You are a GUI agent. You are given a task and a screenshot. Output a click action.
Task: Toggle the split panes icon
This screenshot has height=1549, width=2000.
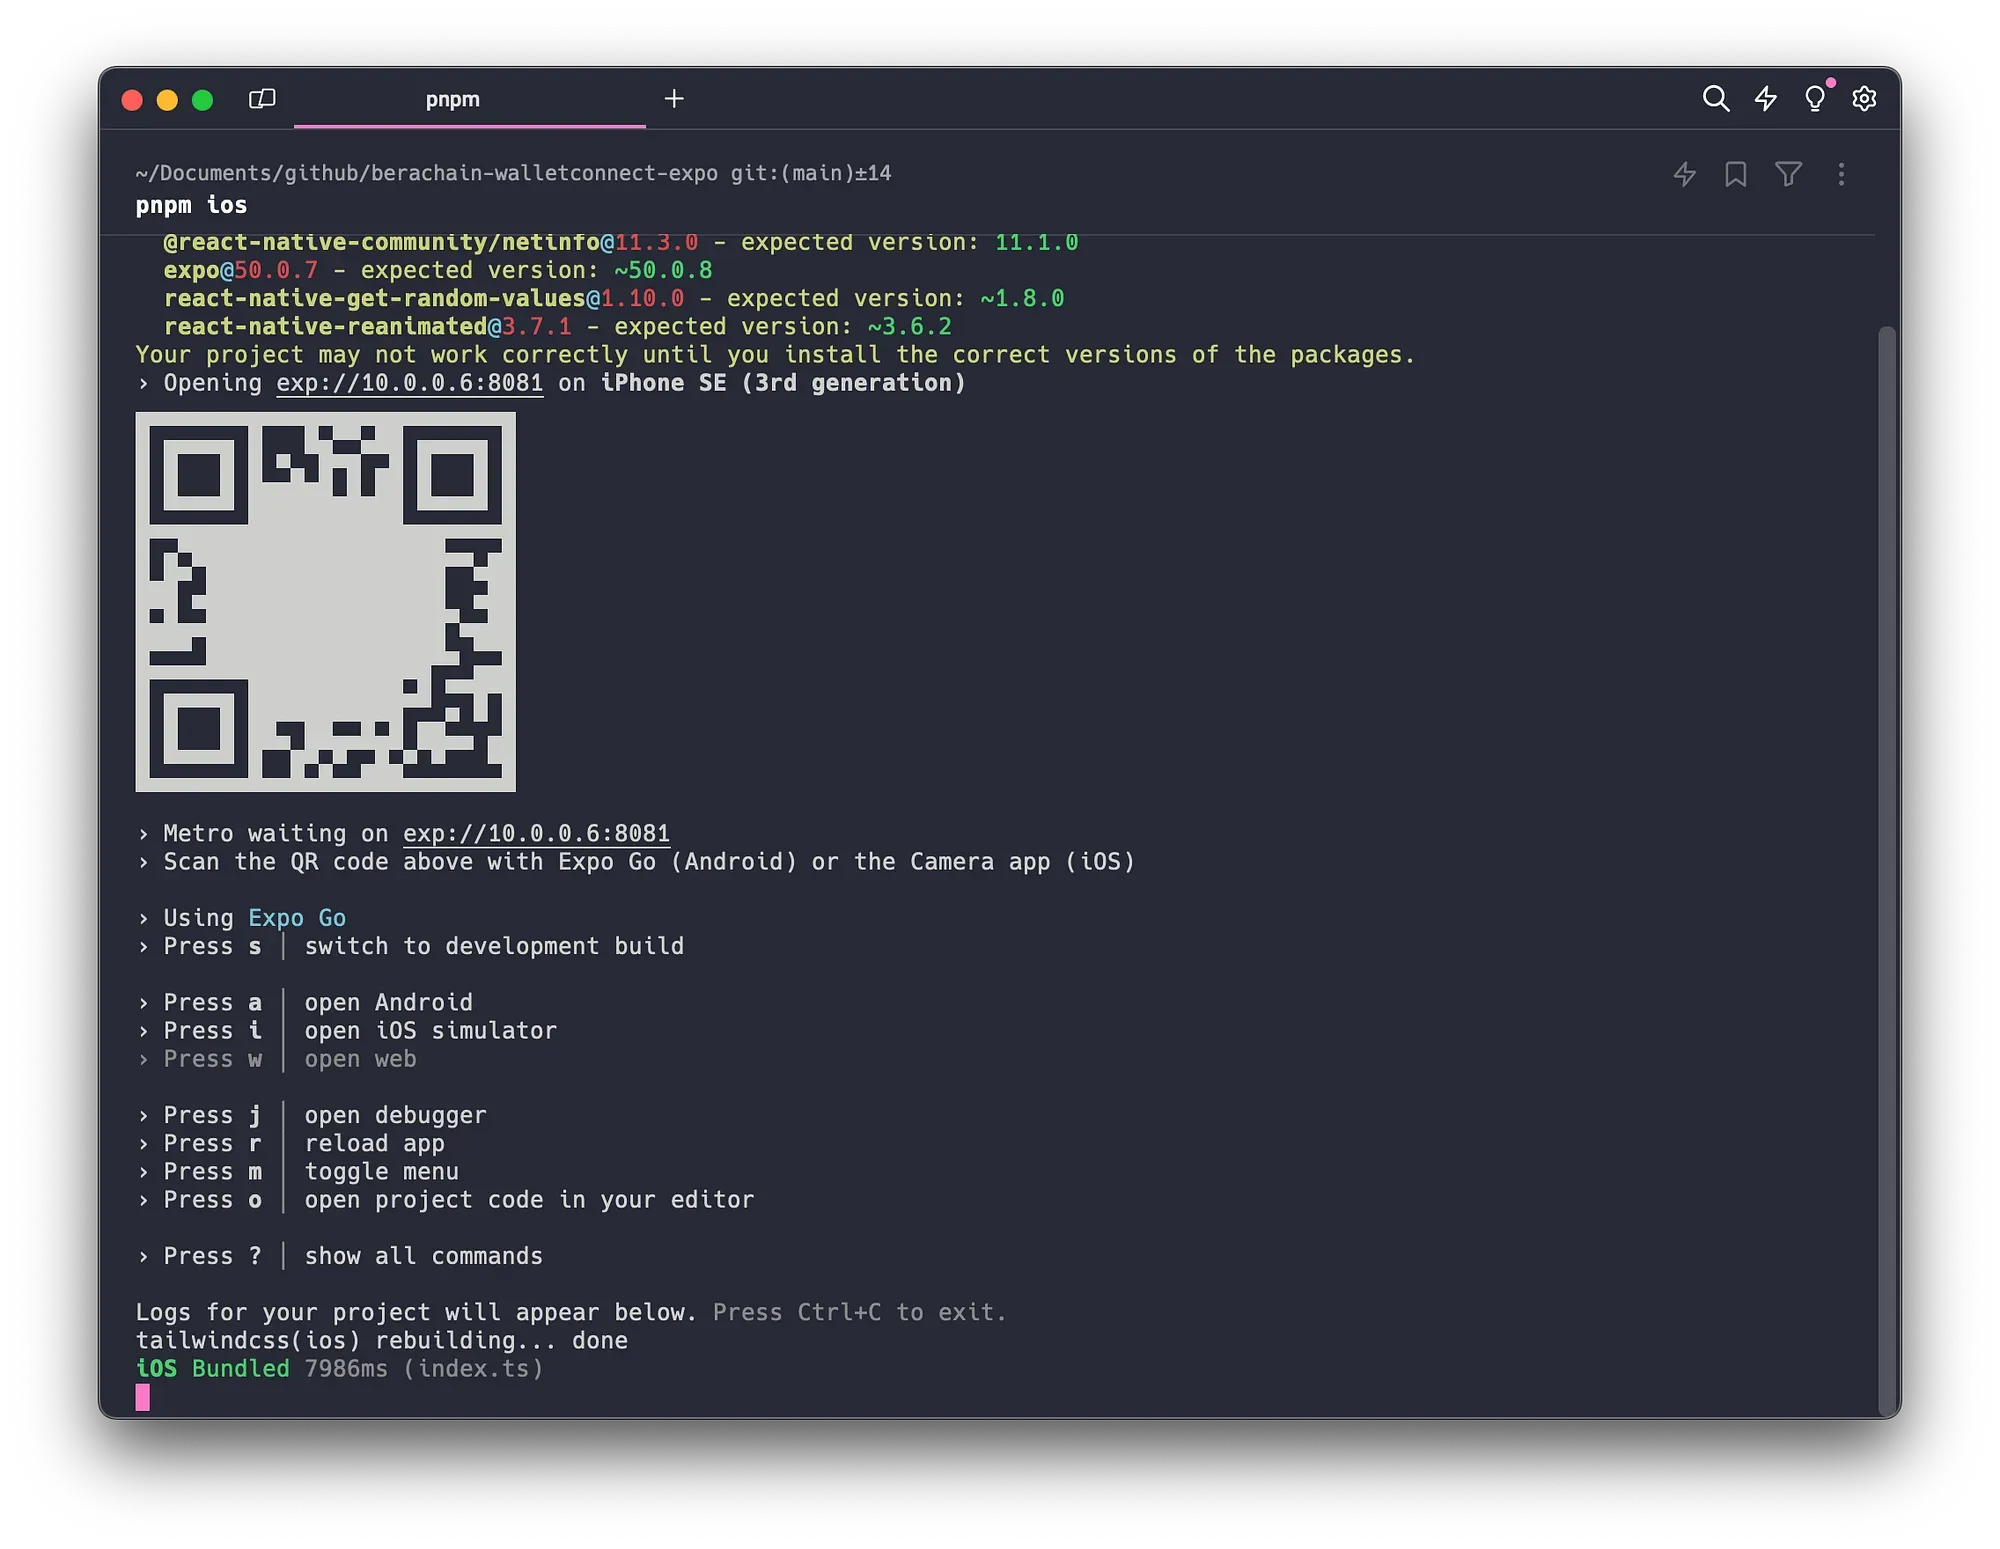[x=262, y=98]
